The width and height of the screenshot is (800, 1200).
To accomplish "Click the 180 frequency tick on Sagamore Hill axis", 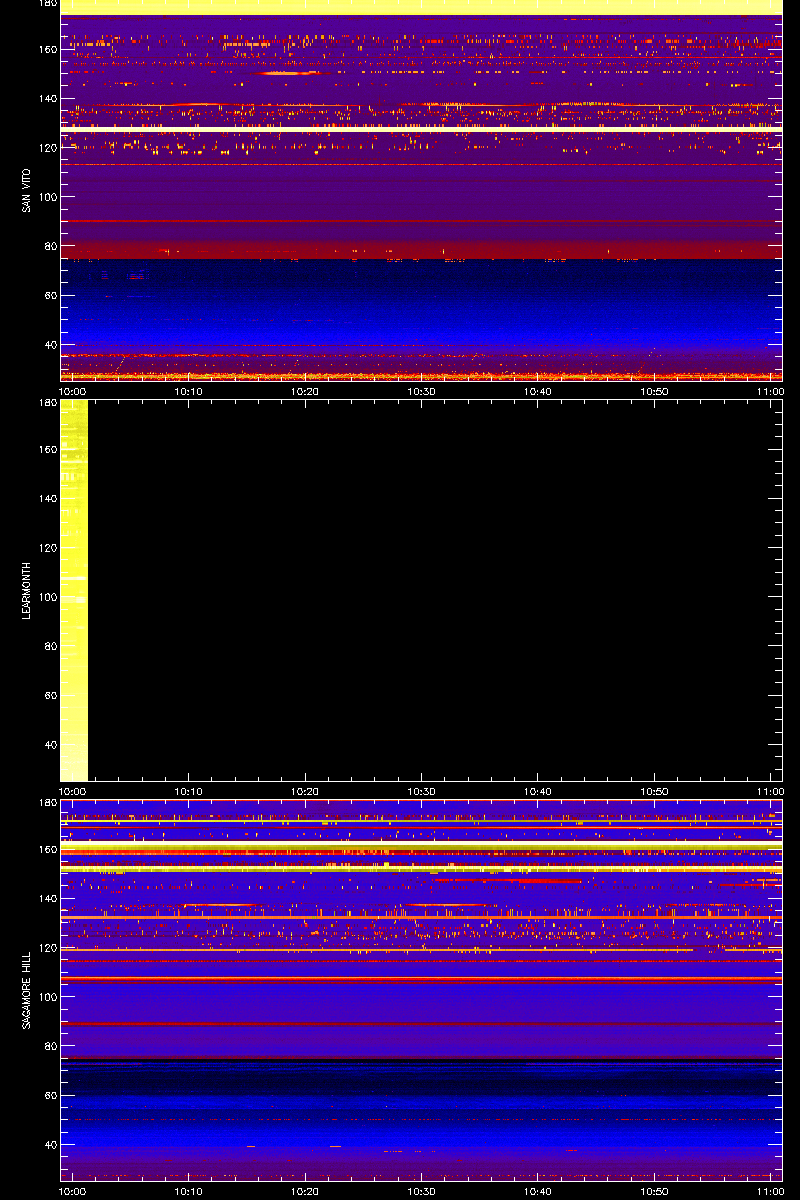I will 47,804.
